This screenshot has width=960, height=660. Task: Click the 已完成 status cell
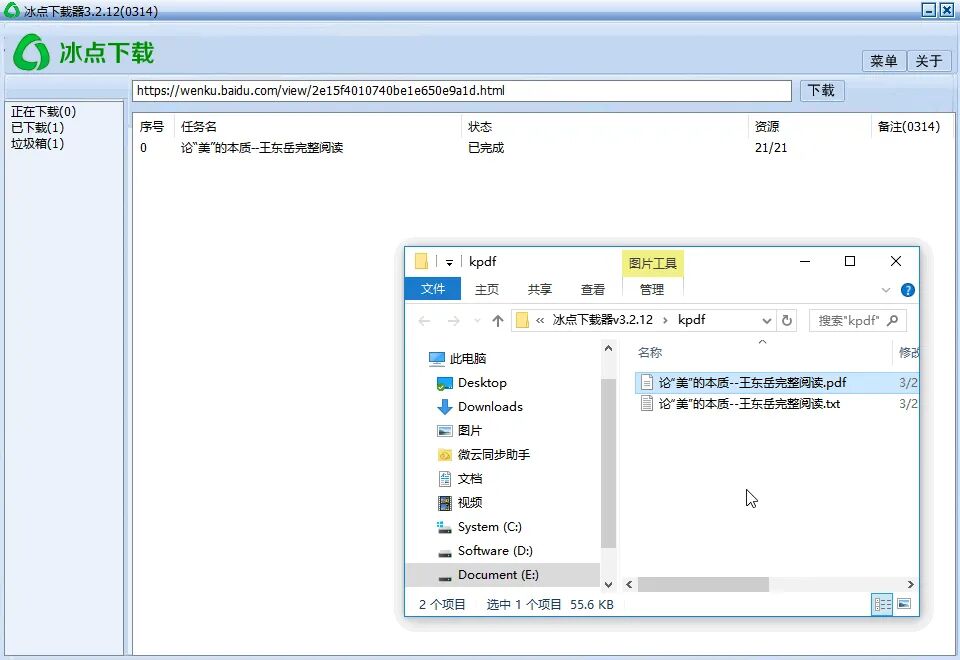pos(486,148)
